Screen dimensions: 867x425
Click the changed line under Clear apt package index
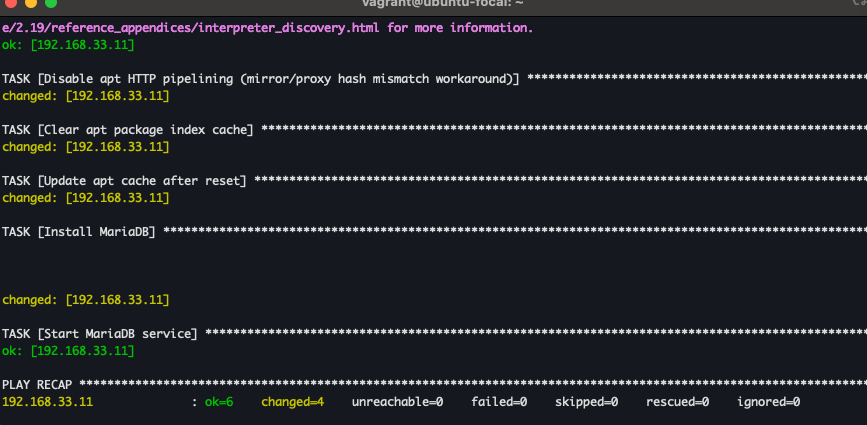tap(86, 147)
